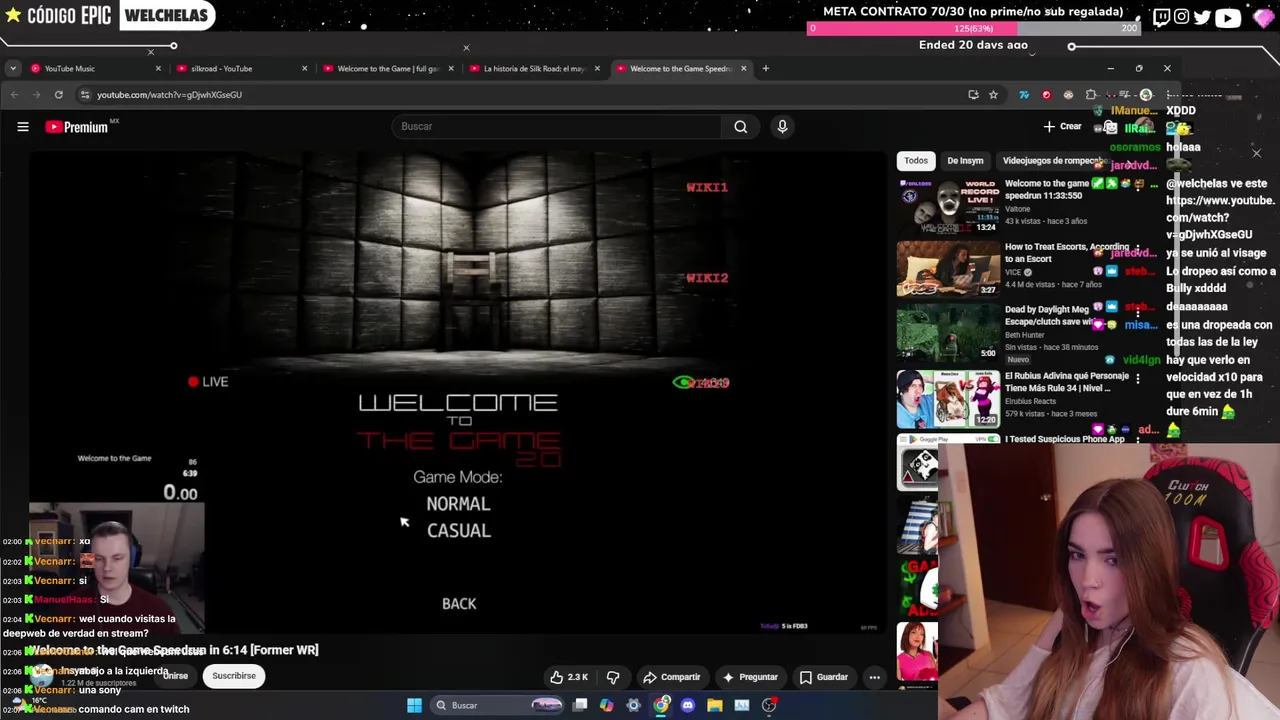Go to YouTube Premium home logo
The height and width of the screenshot is (720, 1280).
[x=77, y=127]
